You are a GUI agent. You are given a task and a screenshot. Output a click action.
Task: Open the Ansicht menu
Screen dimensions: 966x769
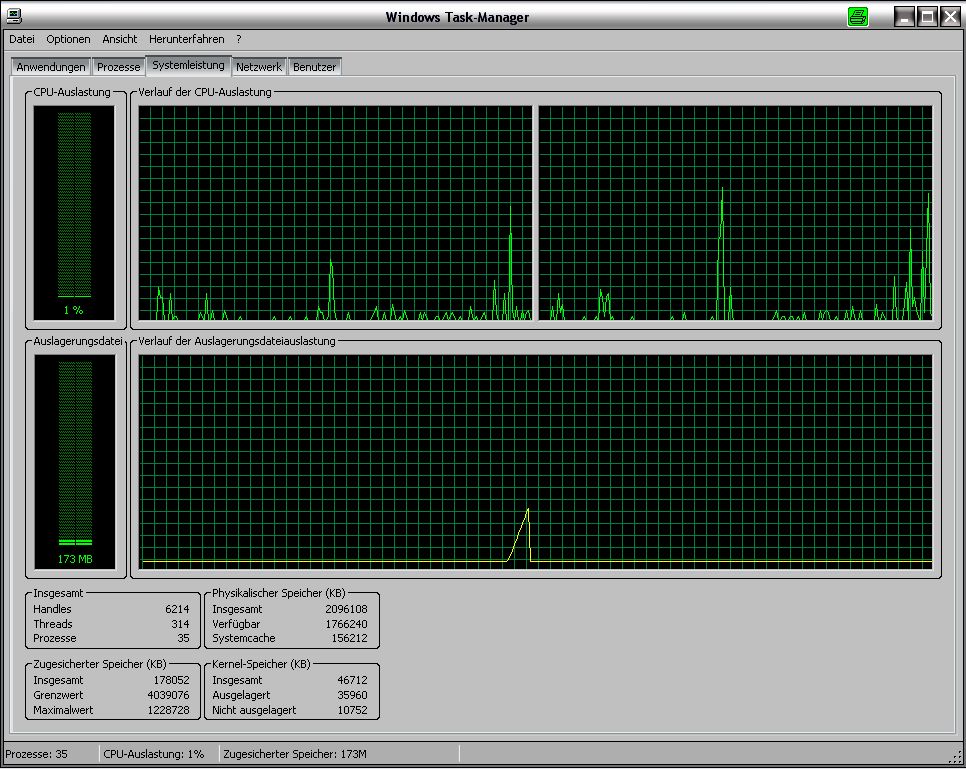point(120,39)
